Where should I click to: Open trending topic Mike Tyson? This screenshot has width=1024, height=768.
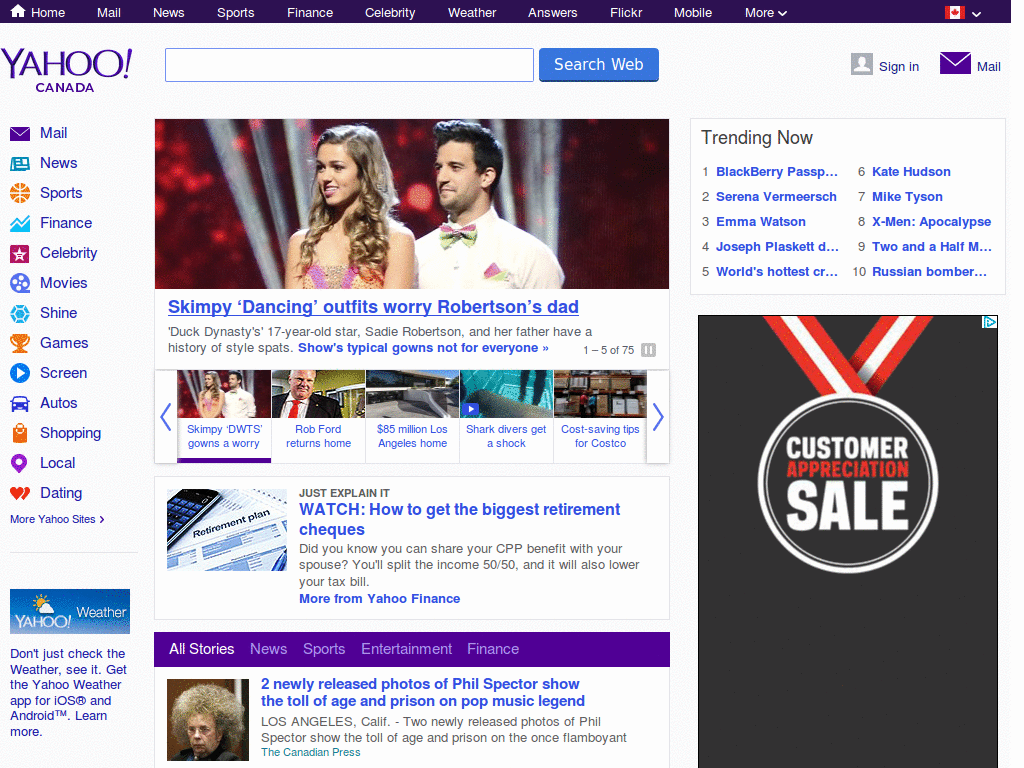(907, 197)
